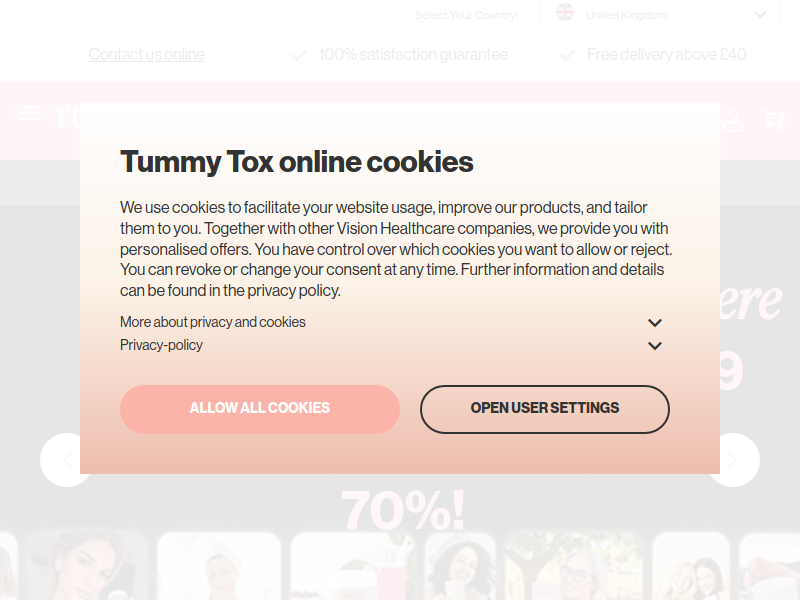The image size is (800, 600).
Task: Select the 70%! banner text
Action: coord(403,510)
